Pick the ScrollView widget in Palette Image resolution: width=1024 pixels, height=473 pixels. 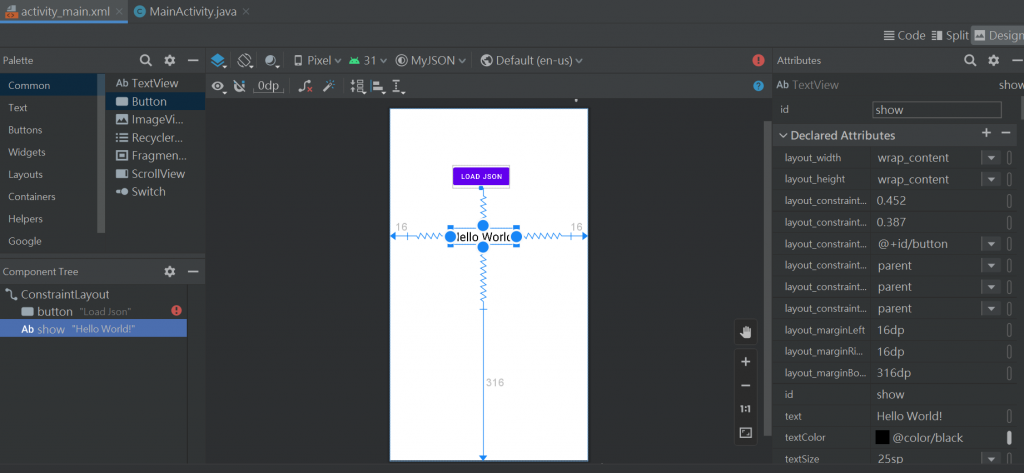click(x=155, y=174)
